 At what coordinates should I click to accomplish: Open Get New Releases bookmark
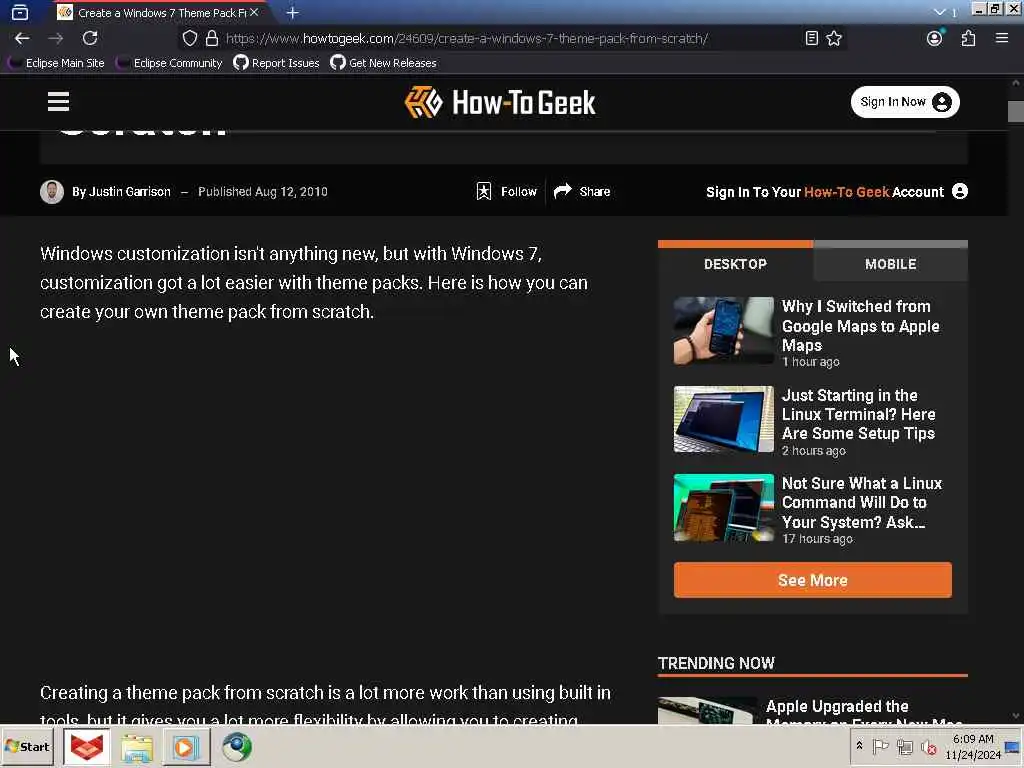tap(383, 63)
